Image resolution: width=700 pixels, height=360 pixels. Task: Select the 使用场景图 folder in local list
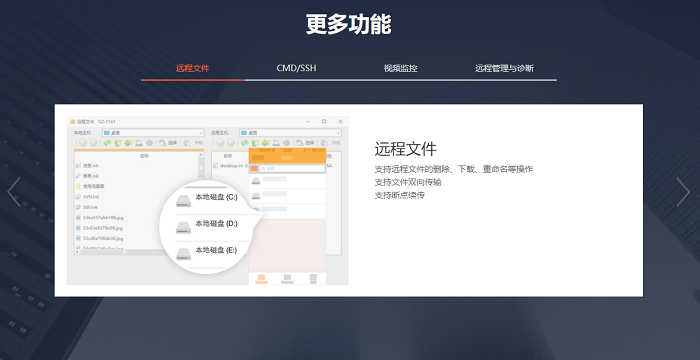pos(90,186)
